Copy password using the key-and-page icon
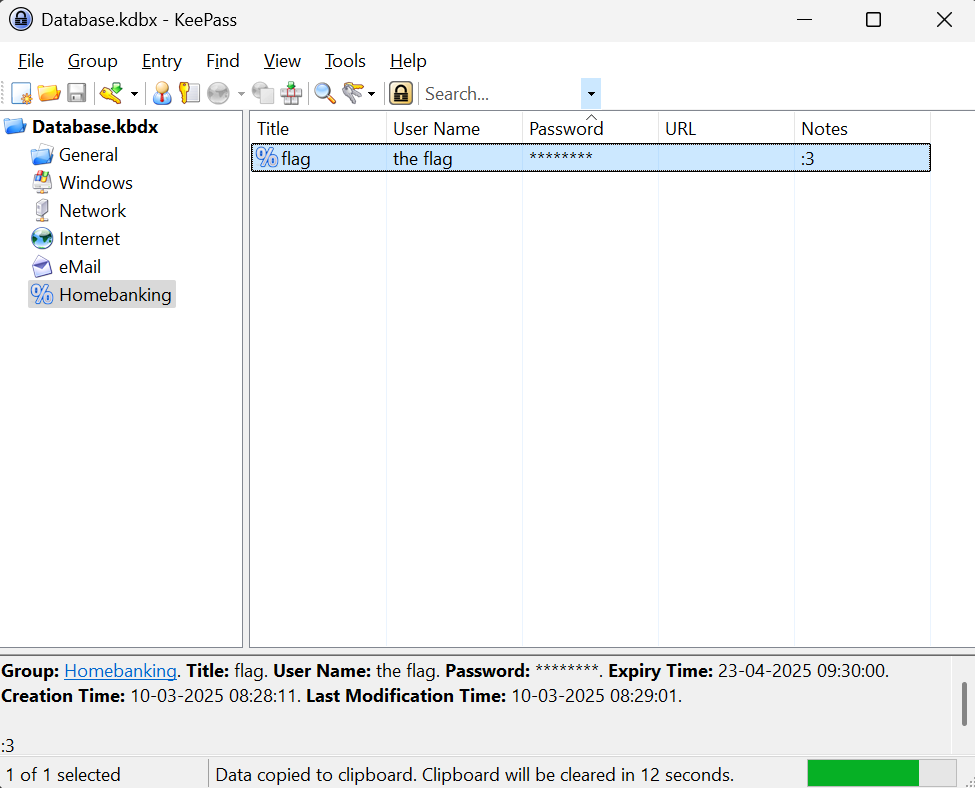Image resolution: width=975 pixels, height=788 pixels. click(x=189, y=94)
